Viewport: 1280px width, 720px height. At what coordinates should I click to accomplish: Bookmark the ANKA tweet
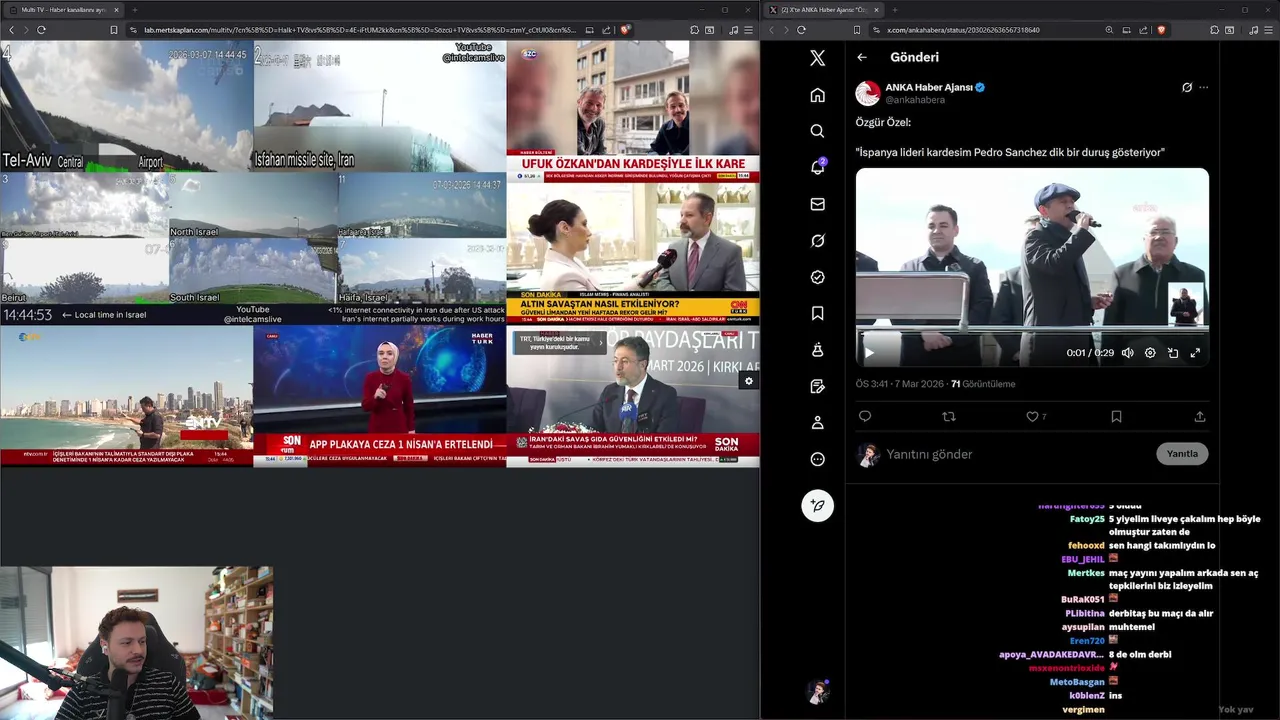[x=1116, y=416]
